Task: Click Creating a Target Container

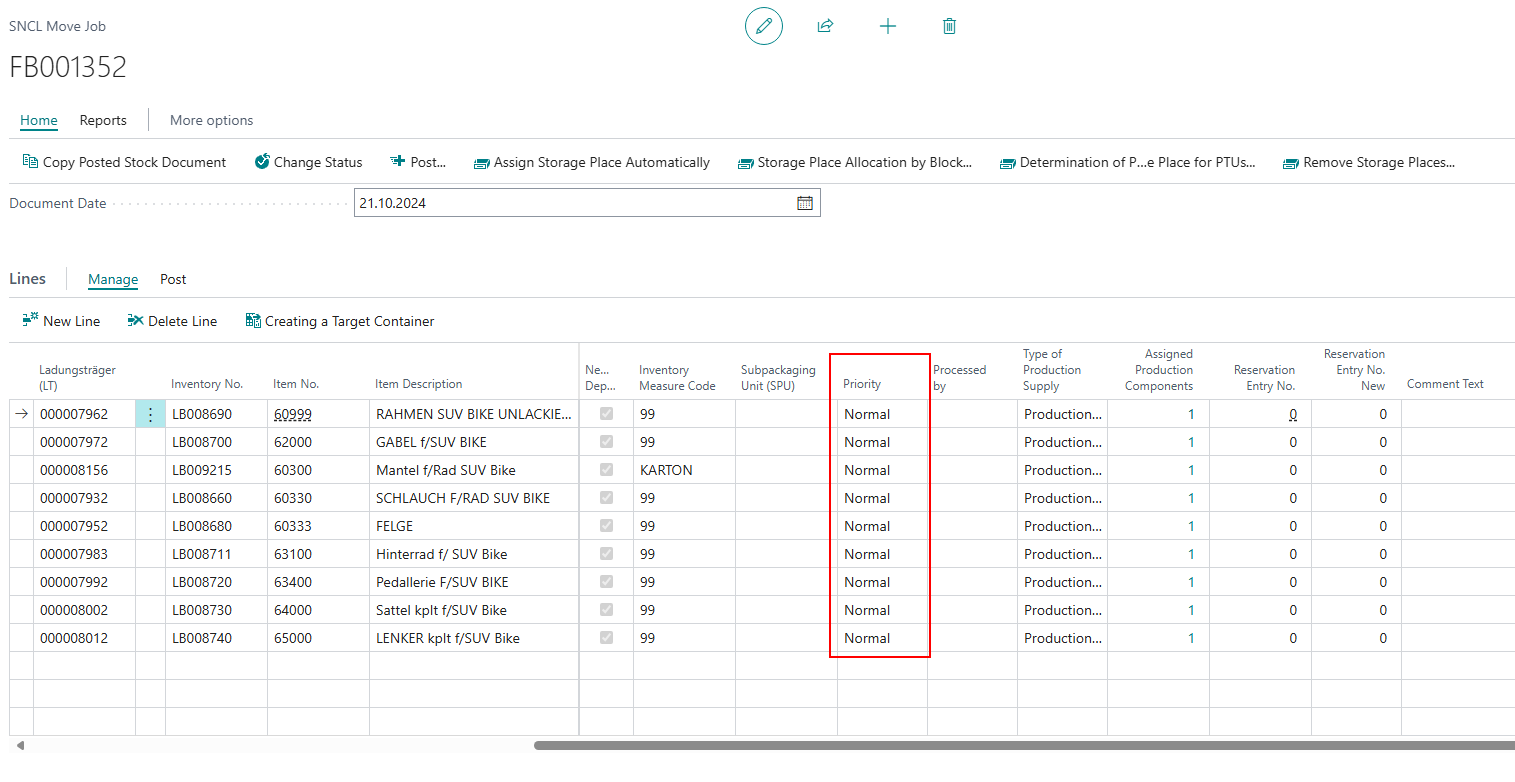Action: [340, 321]
